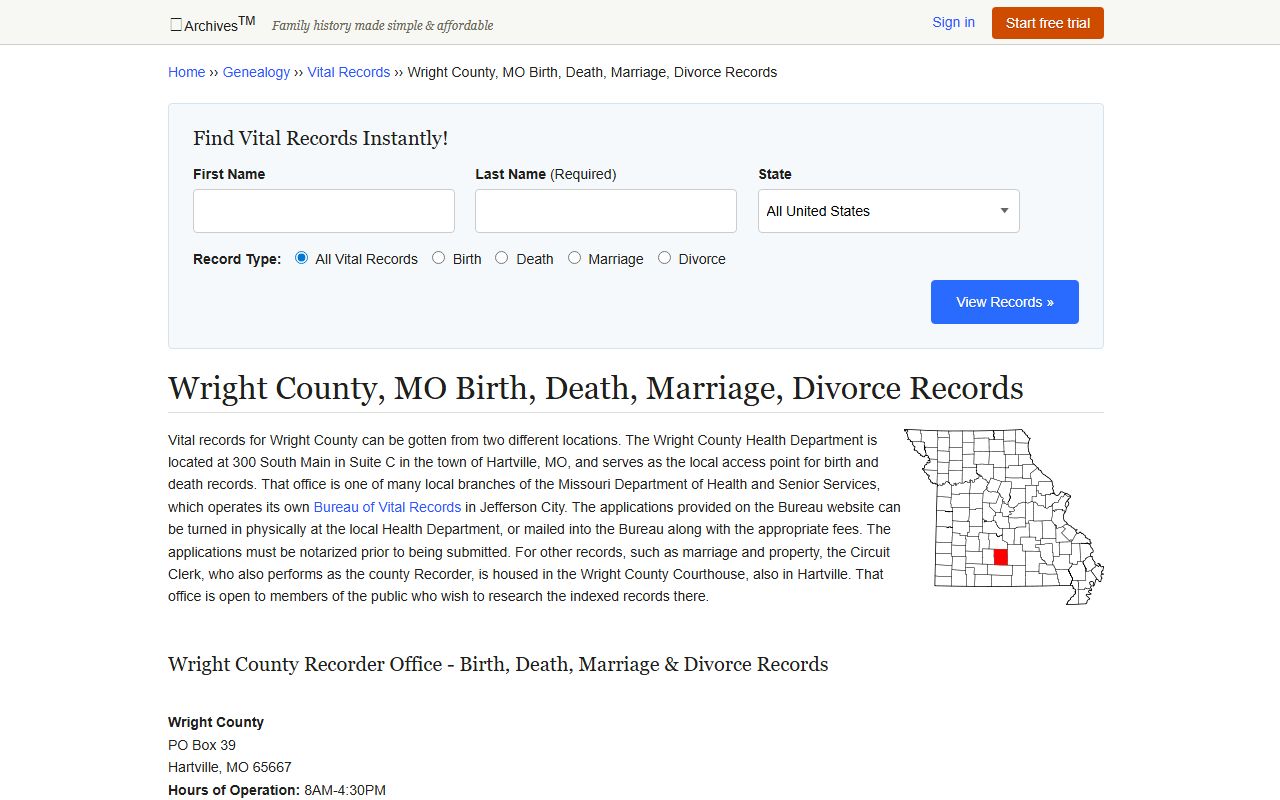The width and height of the screenshot is (1280, 800).
Task: Focus the First Name field
Action: (x=324, y=211)
